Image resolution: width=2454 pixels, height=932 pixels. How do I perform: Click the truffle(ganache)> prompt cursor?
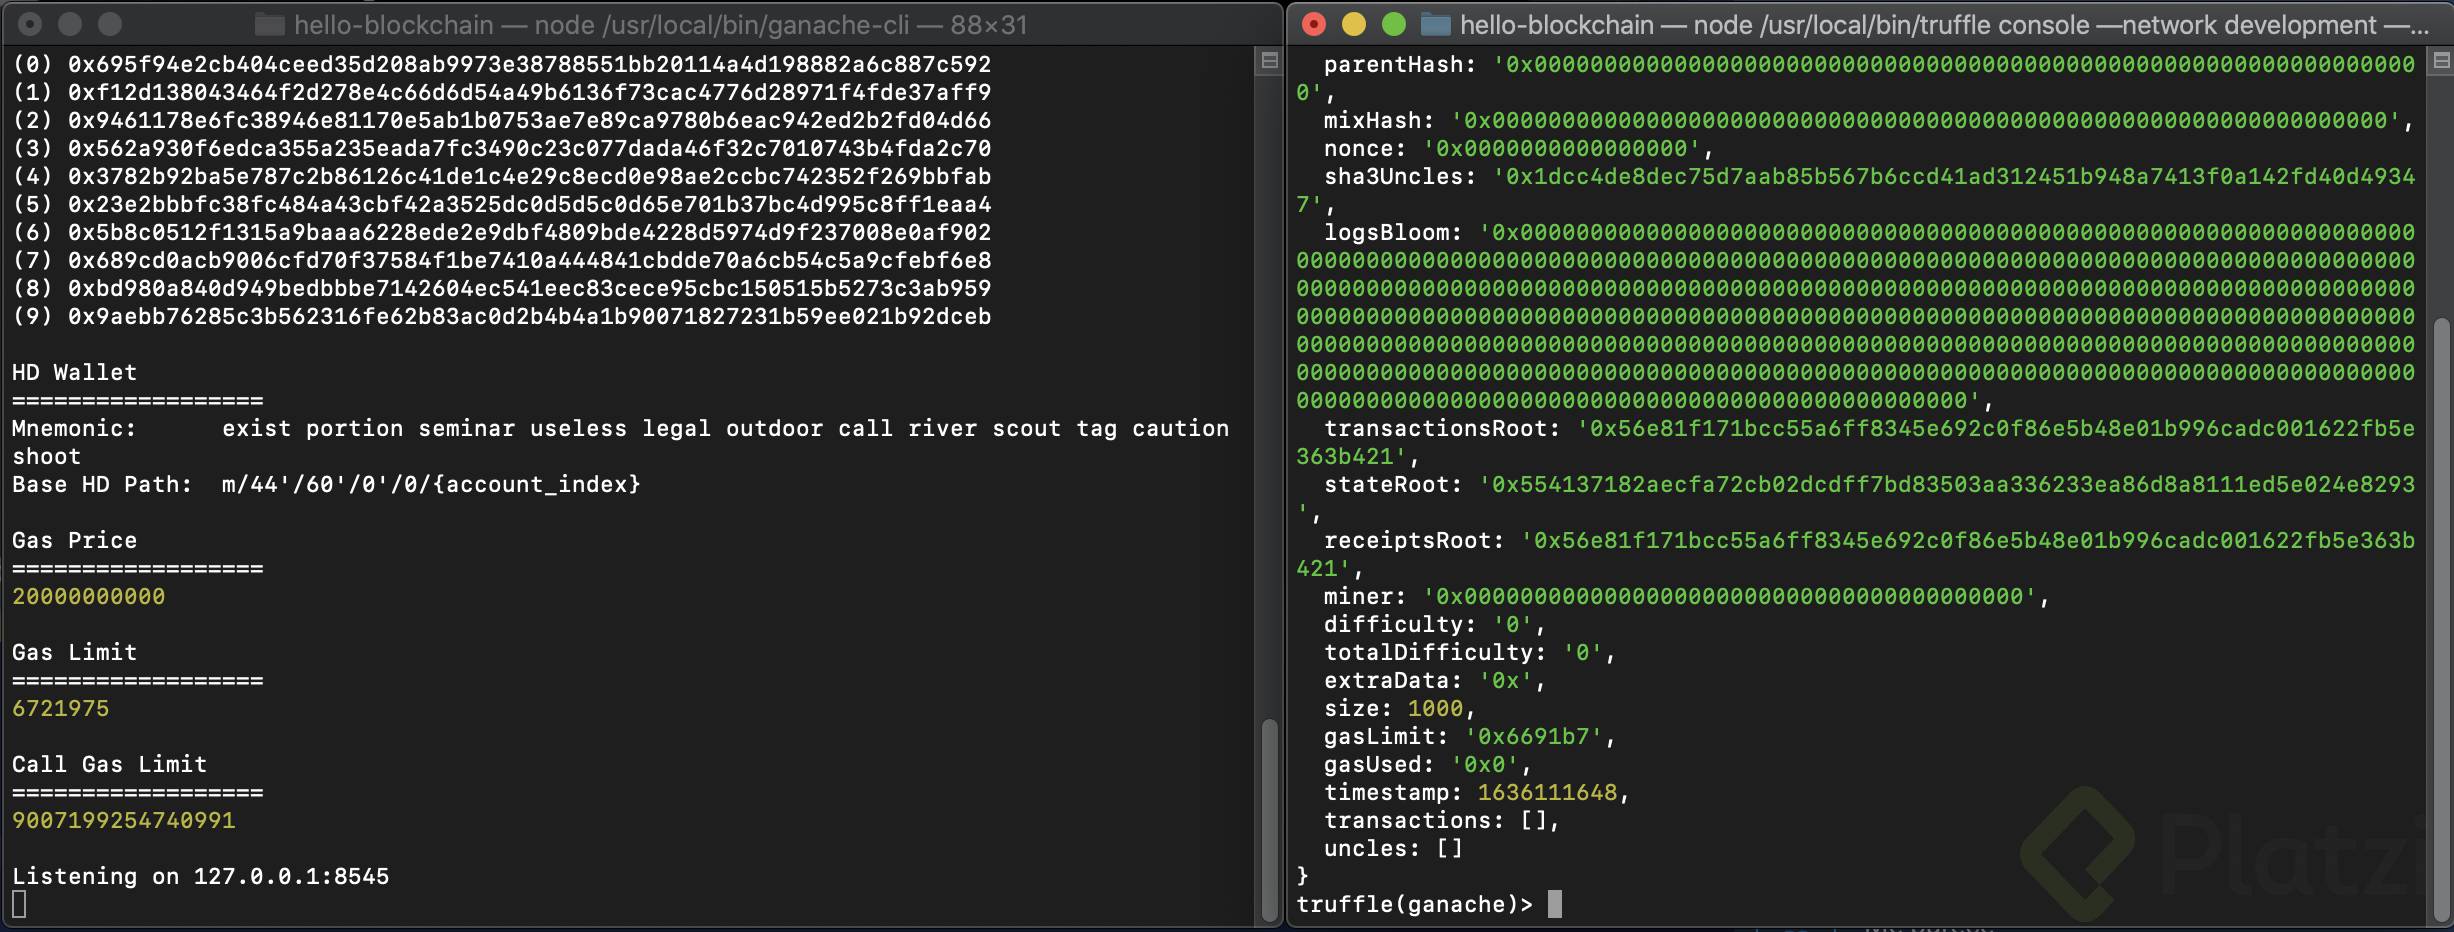point(1558,905)
